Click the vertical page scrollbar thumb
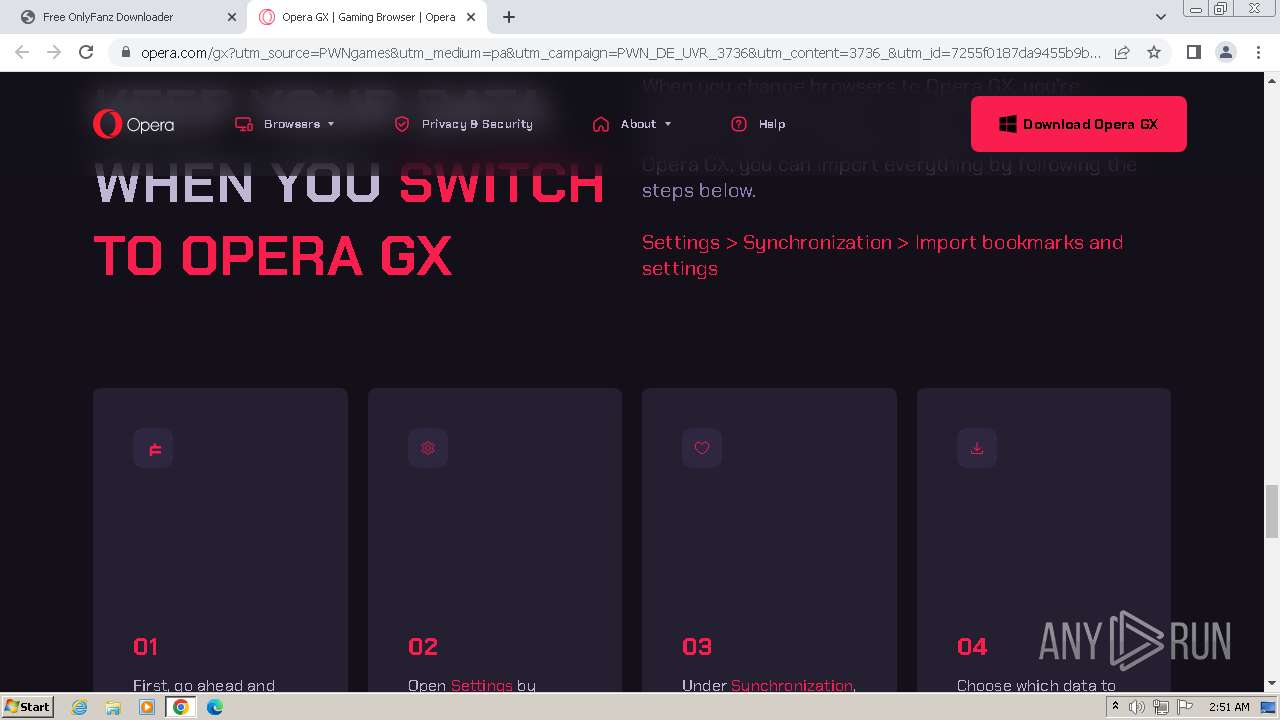1280x720 pixels. (1272, 511)
